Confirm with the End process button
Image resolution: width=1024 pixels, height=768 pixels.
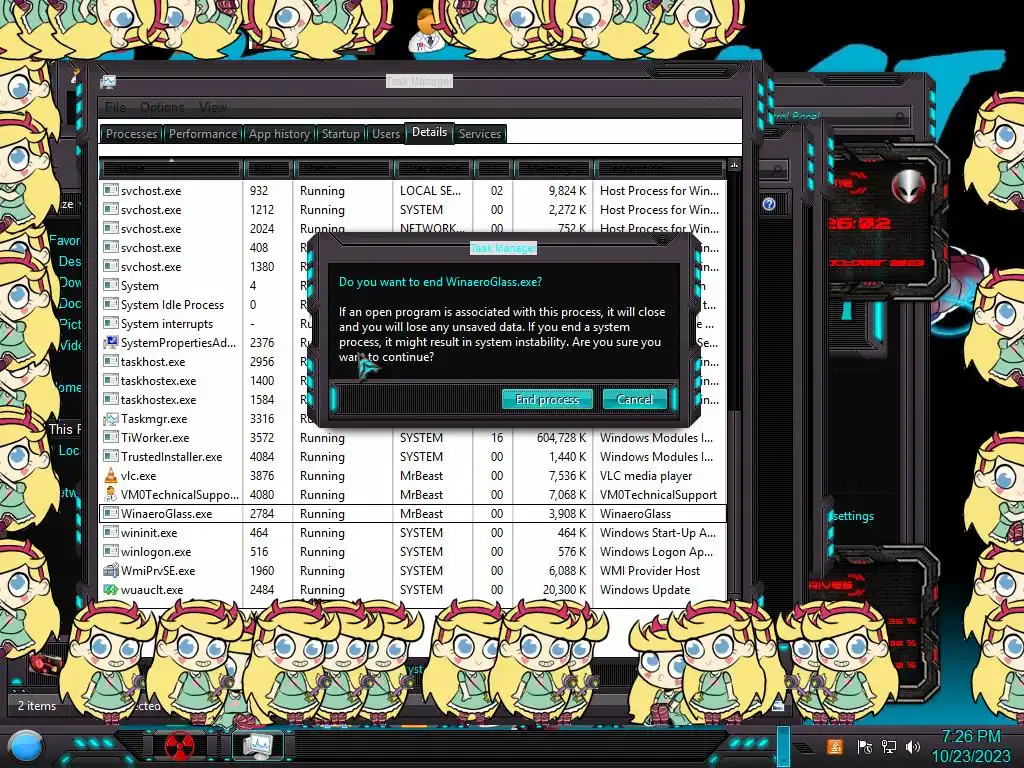(547, 399)
